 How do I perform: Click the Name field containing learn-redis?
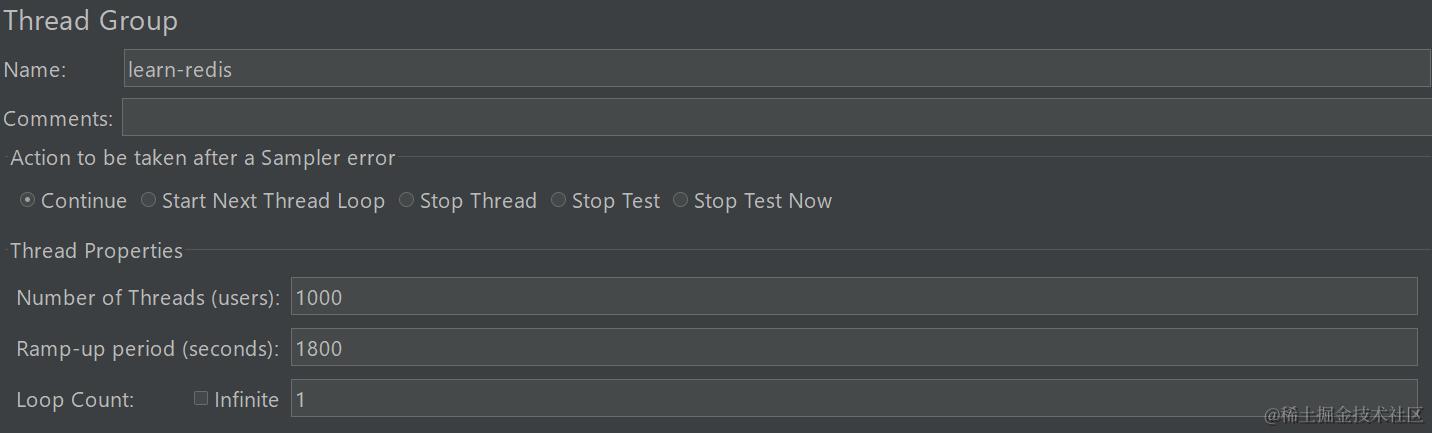click(x=776, y=69)
